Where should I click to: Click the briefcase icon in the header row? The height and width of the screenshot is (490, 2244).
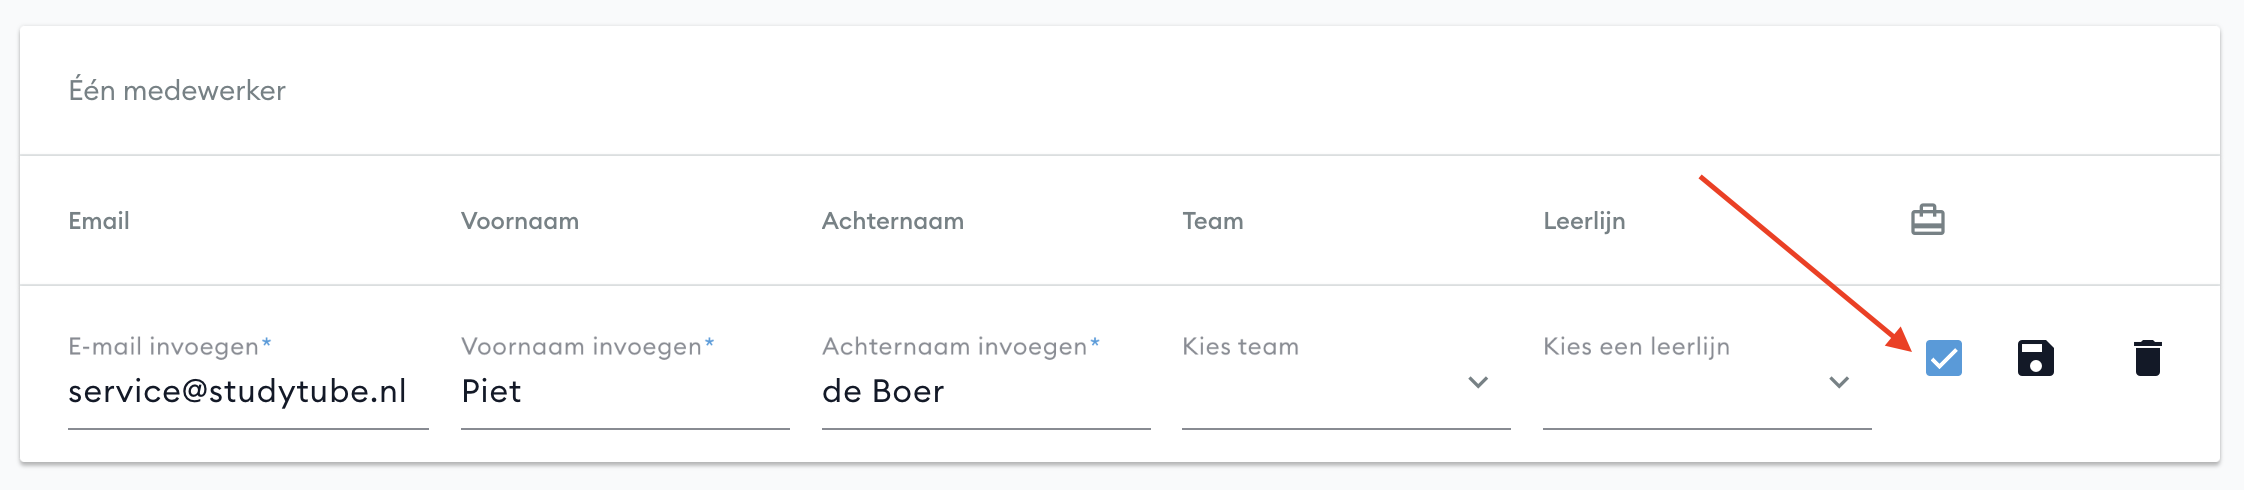[1927, 219]
